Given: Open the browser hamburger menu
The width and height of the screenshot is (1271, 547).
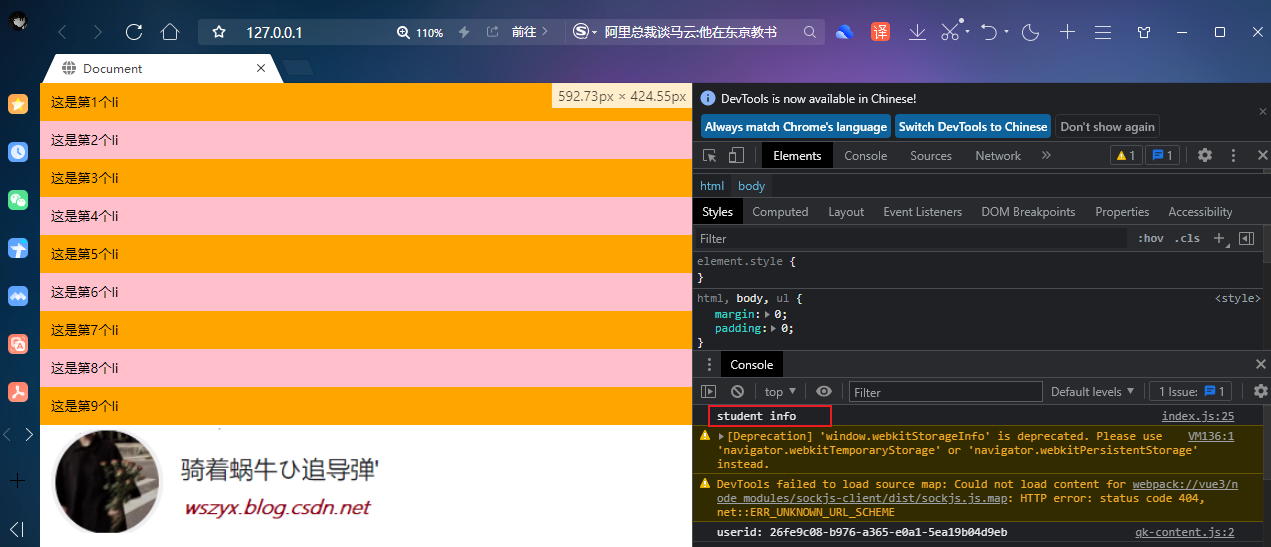Looking at the screenshot, I should [x=1103, y=32].
